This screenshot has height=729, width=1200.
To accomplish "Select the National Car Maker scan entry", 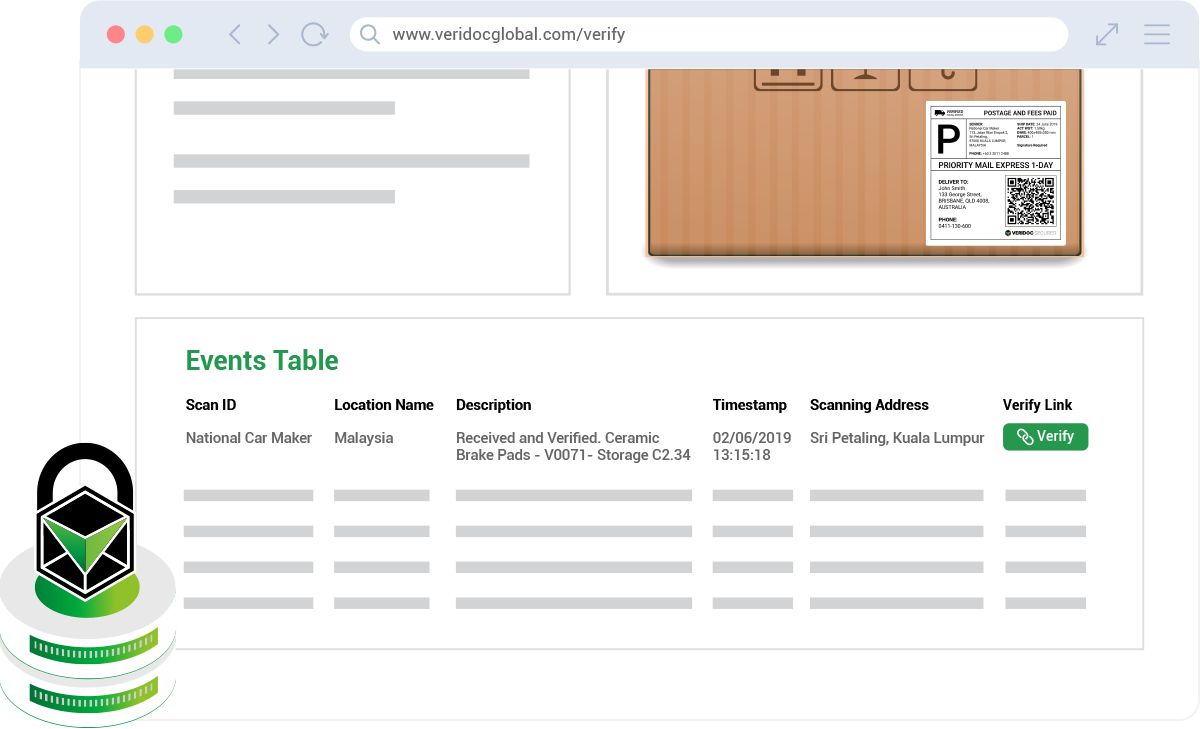I will (249, 438).
